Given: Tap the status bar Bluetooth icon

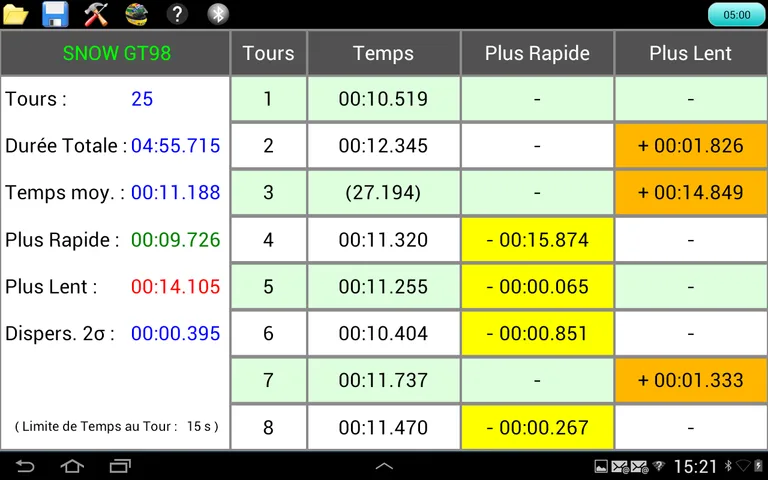Looking at the screenshot, I should (728, 466).
